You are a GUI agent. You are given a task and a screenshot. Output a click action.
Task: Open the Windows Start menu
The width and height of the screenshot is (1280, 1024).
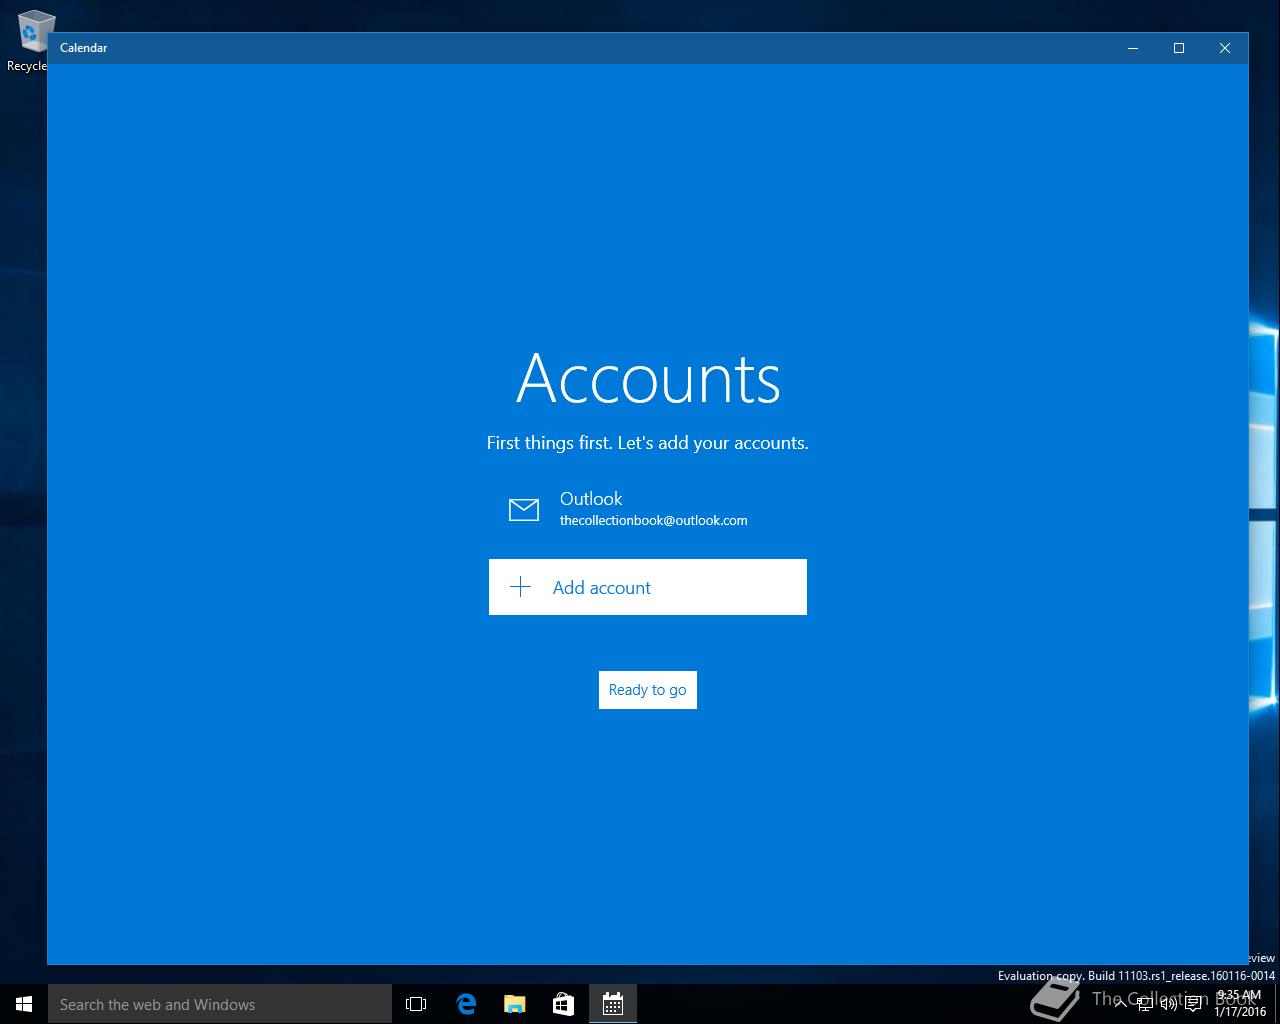pos(24,1004)
